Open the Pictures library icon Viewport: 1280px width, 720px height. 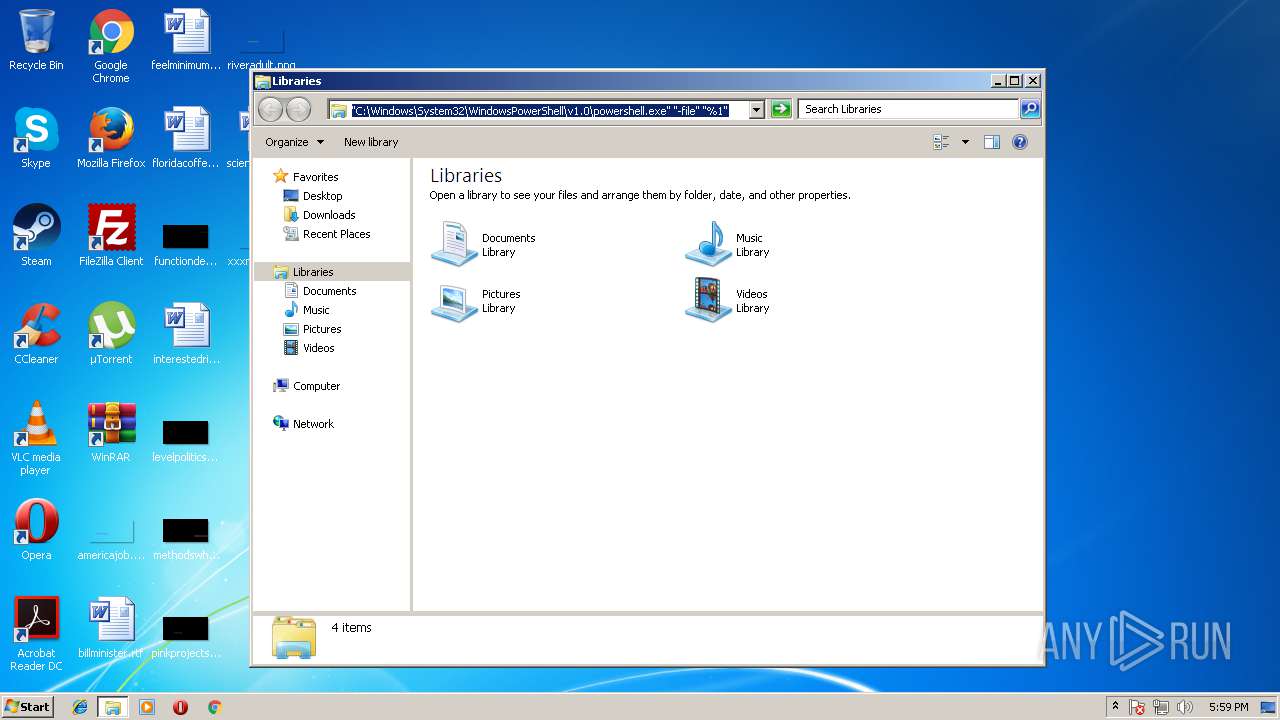click(x=454, y=301)
